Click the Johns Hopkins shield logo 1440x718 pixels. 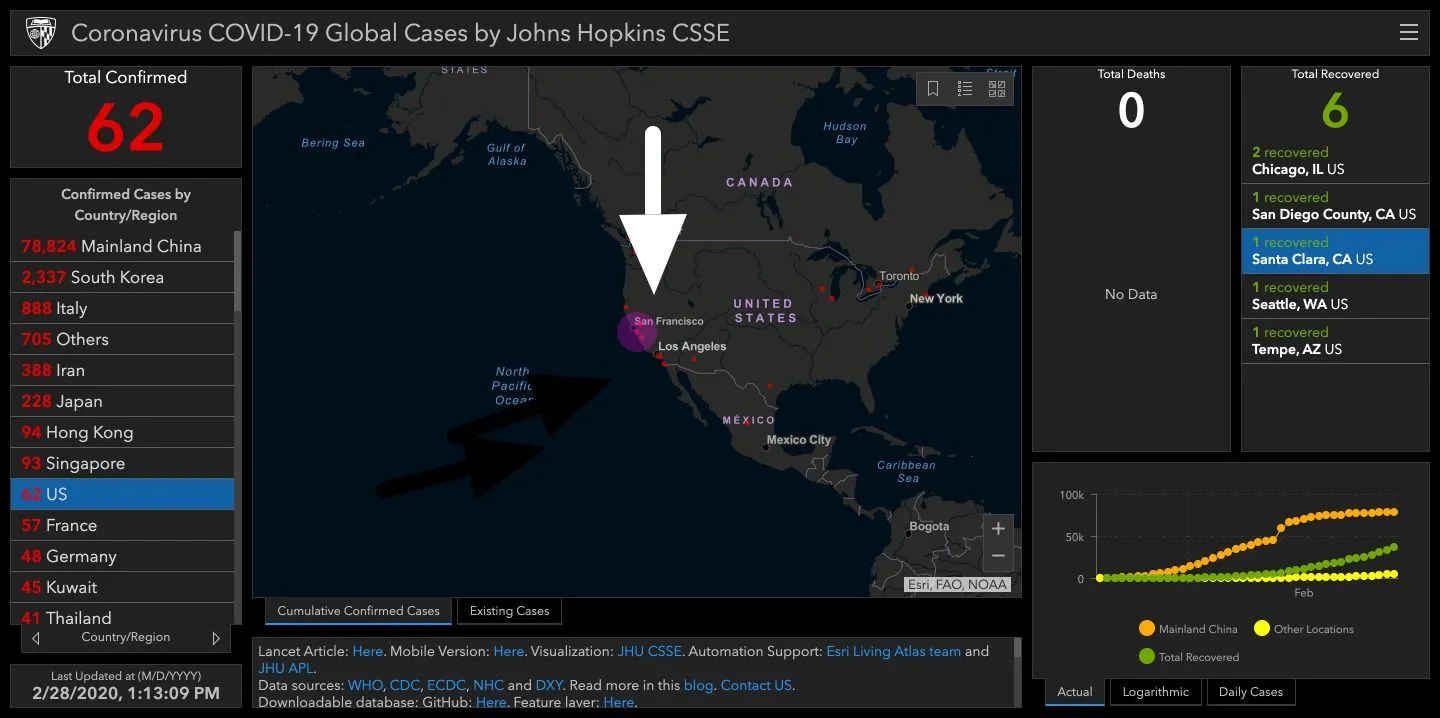(x=41, y=33)
